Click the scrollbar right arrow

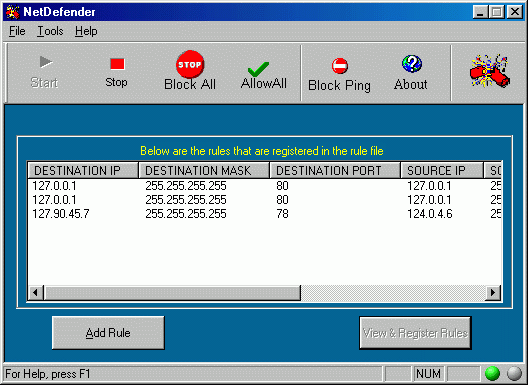(493, 292)
